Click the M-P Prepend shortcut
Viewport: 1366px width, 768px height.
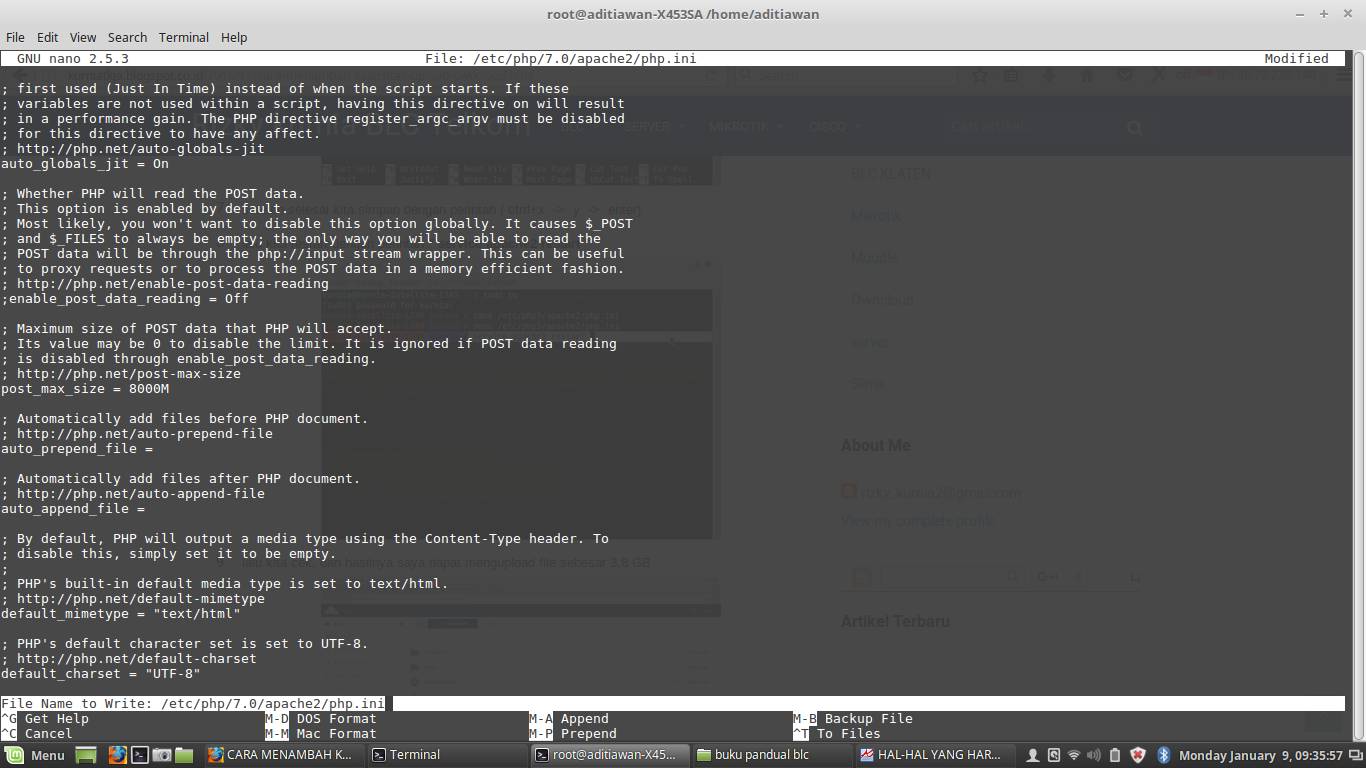[x=573, y=733]
